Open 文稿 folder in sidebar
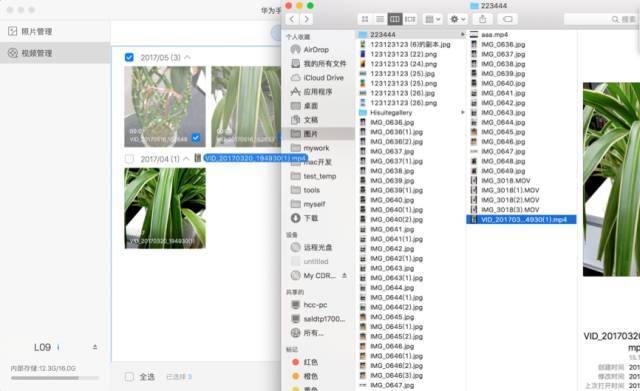Image resolution: width=640 pixels, height=391 pixels. (304, 120)
